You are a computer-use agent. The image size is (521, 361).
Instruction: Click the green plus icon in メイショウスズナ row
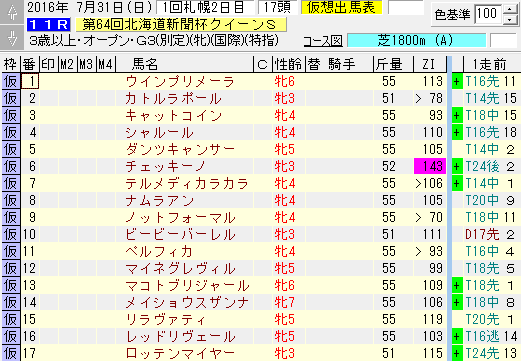(457, 302)
